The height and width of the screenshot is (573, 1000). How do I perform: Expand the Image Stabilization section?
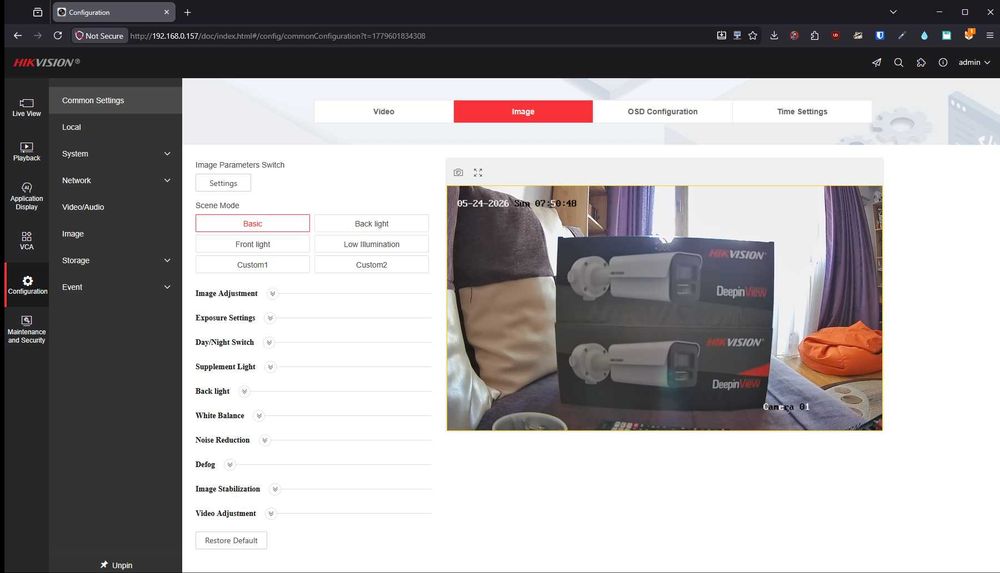tap(275, 489)
